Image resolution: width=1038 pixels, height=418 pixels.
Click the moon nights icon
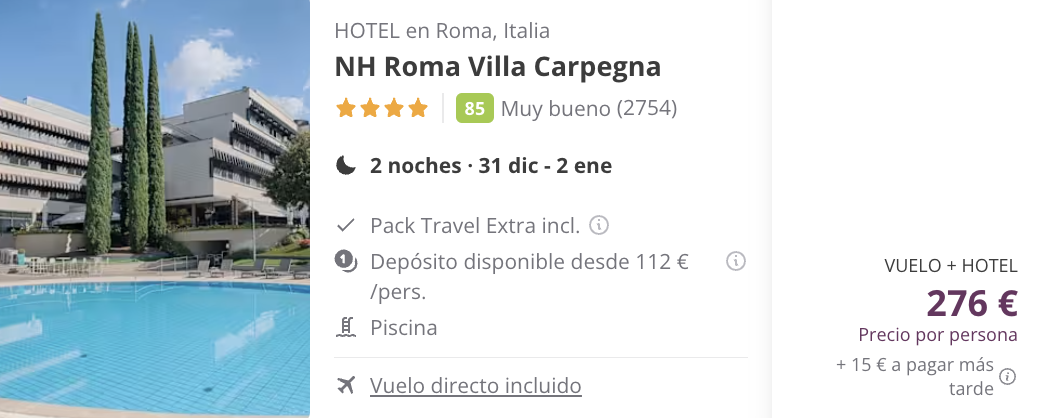[346, 165]
